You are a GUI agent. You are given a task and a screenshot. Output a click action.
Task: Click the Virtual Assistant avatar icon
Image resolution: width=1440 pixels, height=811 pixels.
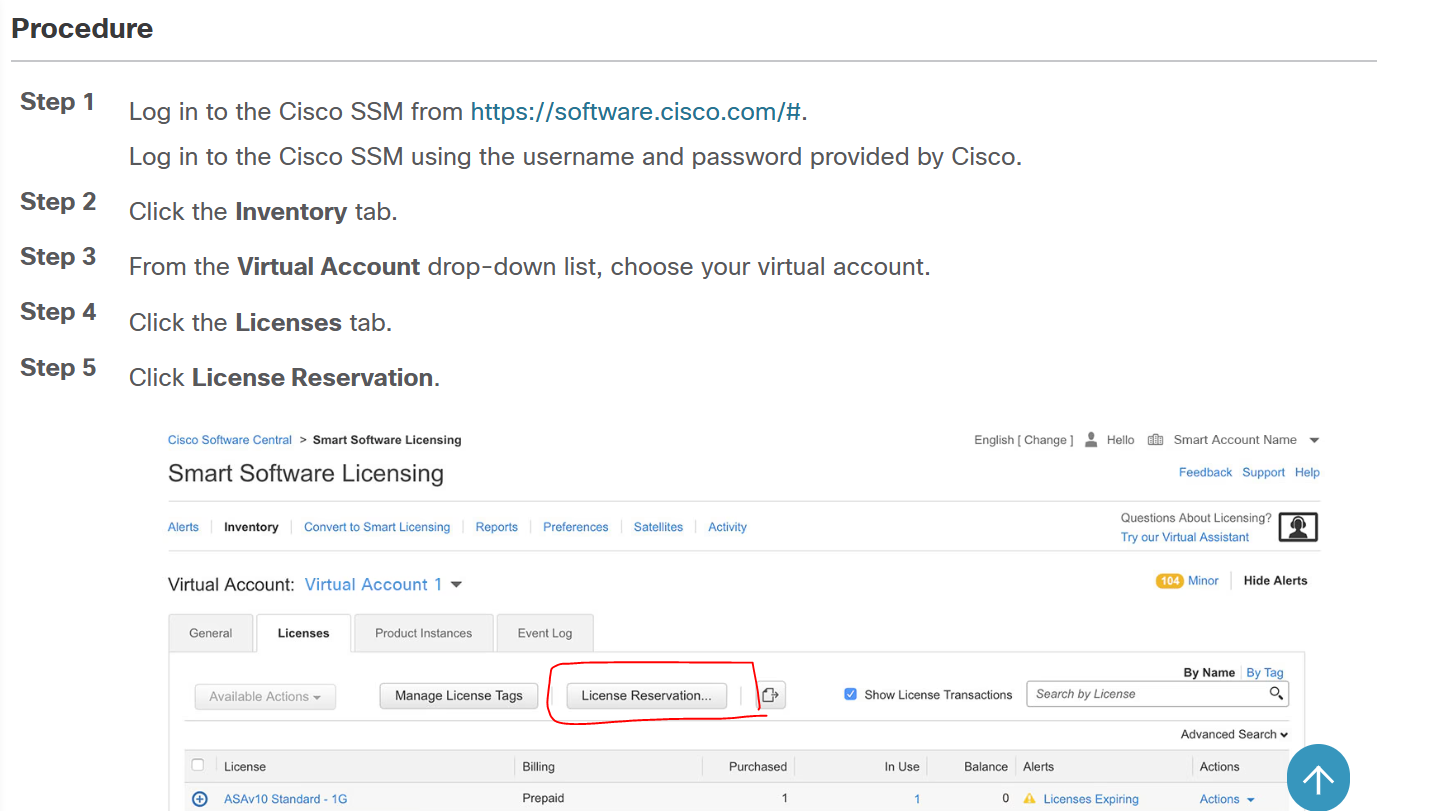click(x=1298, y=527)
